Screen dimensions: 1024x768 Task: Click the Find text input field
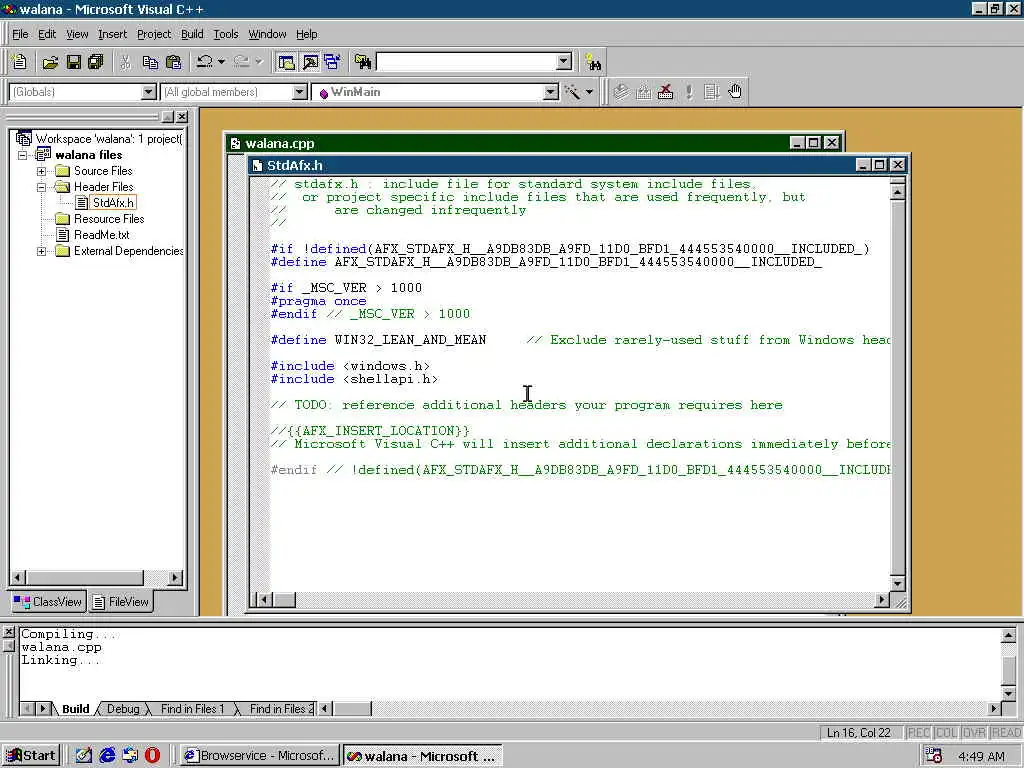tap(467, 62)
